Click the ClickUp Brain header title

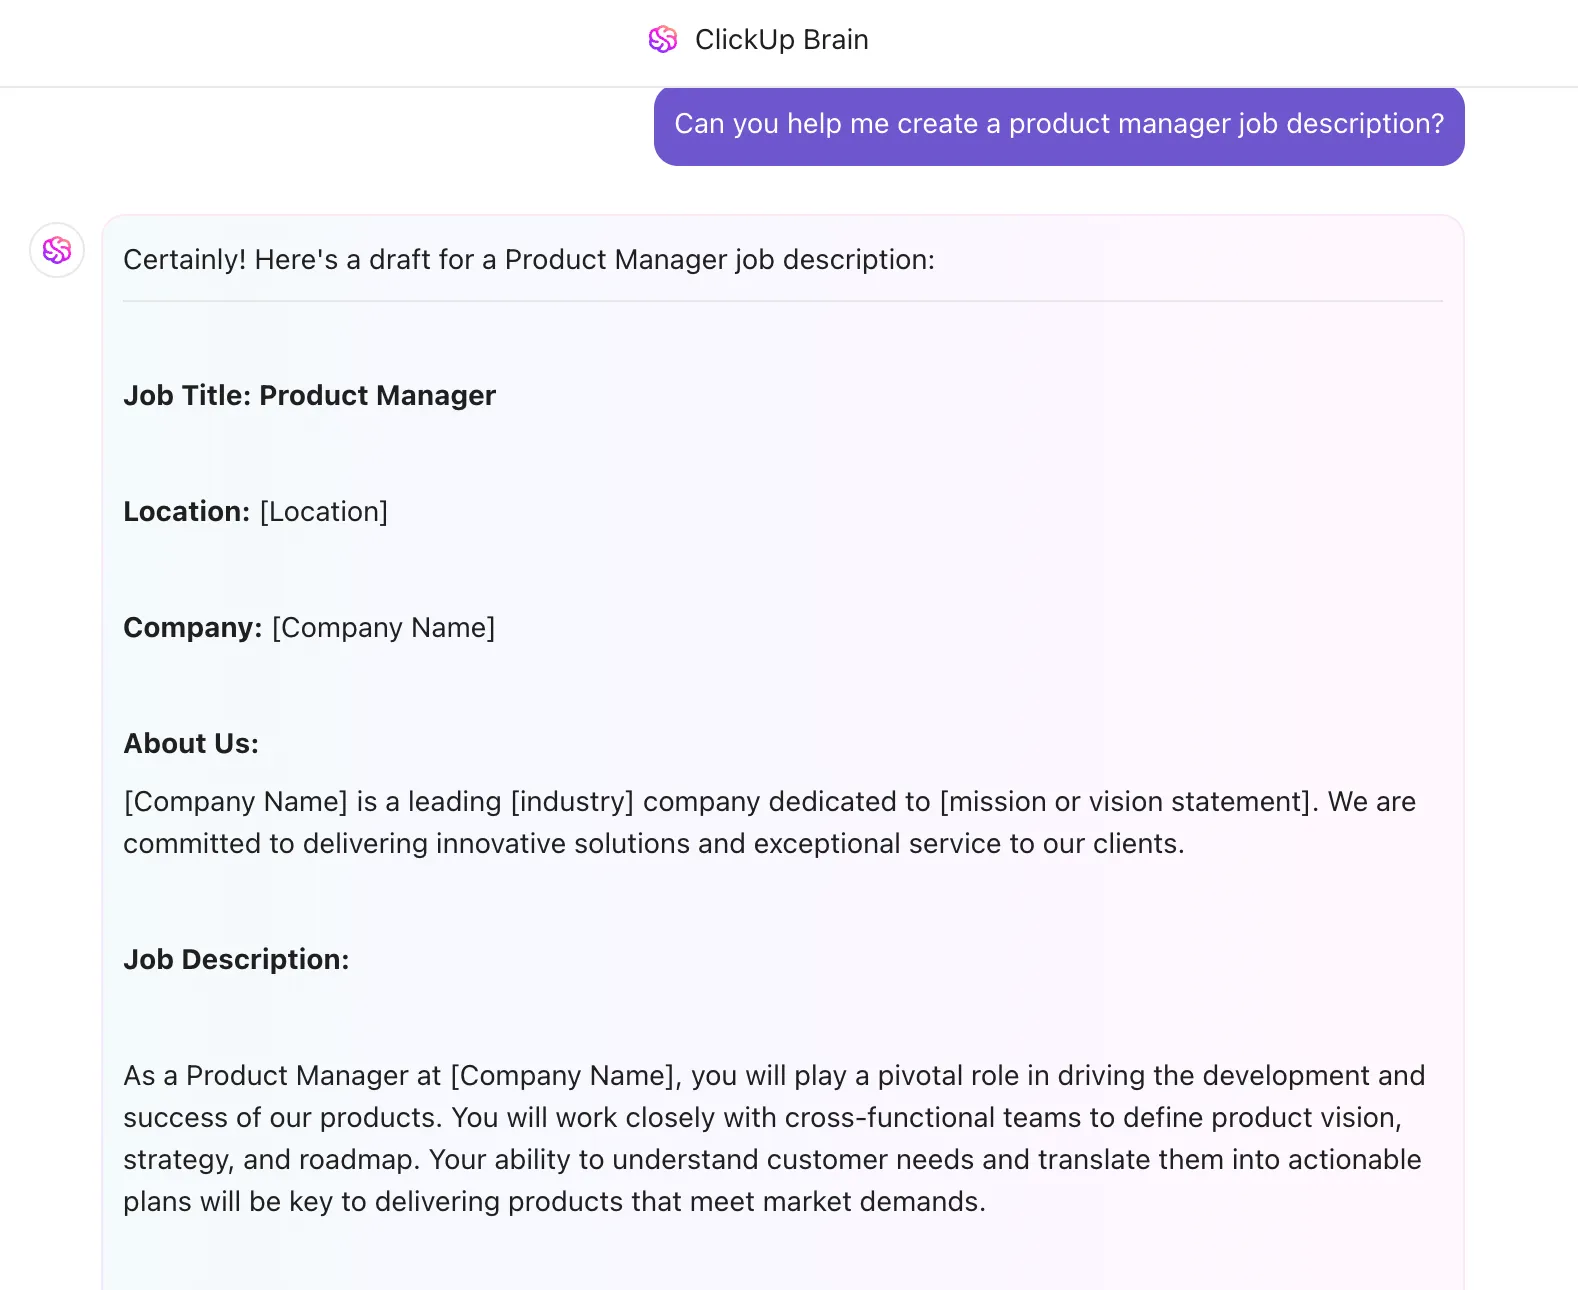pyautogui.click(x=781, y=40)
